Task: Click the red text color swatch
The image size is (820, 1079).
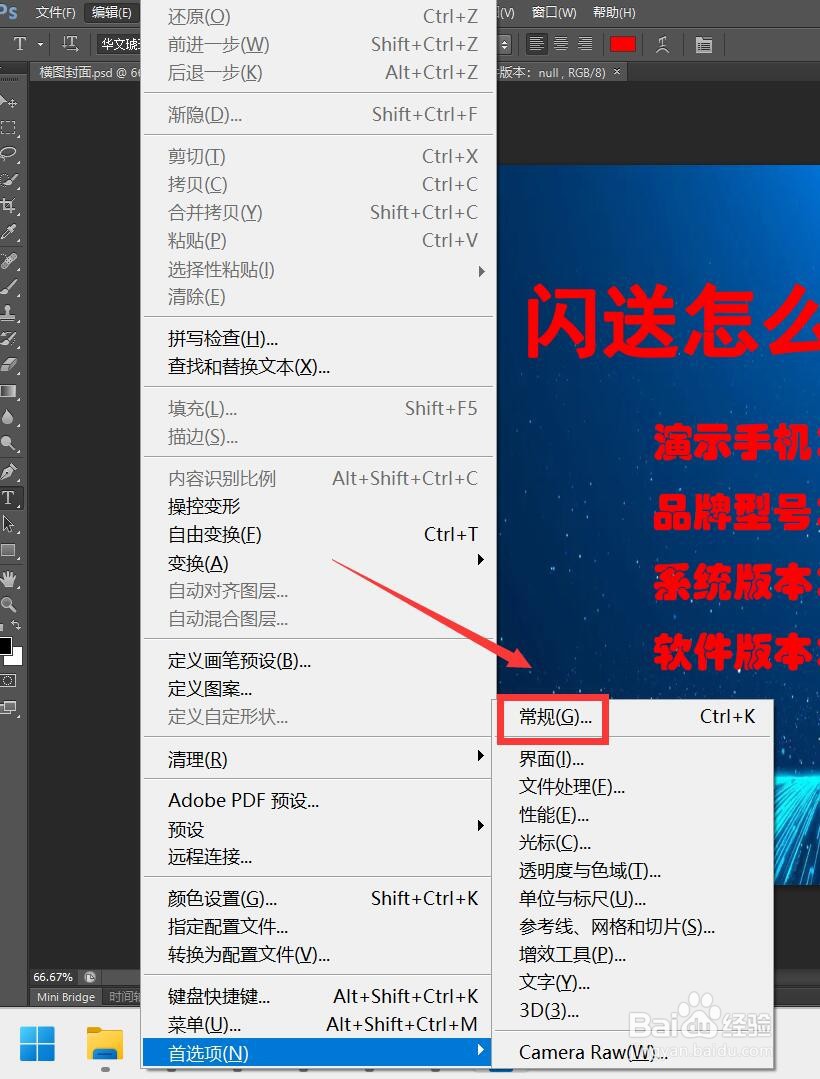Action: coord(623,44)
